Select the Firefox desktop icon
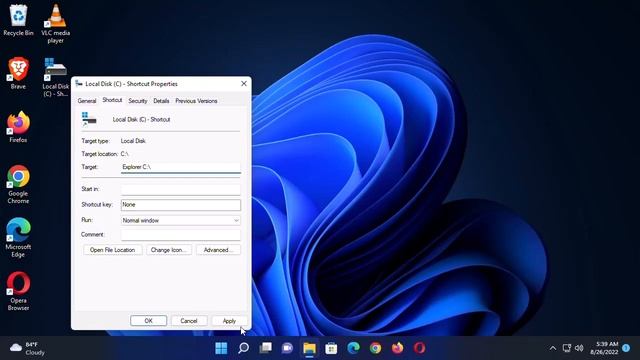This screenshot has width=640, height=360. (x=18, y=127)
